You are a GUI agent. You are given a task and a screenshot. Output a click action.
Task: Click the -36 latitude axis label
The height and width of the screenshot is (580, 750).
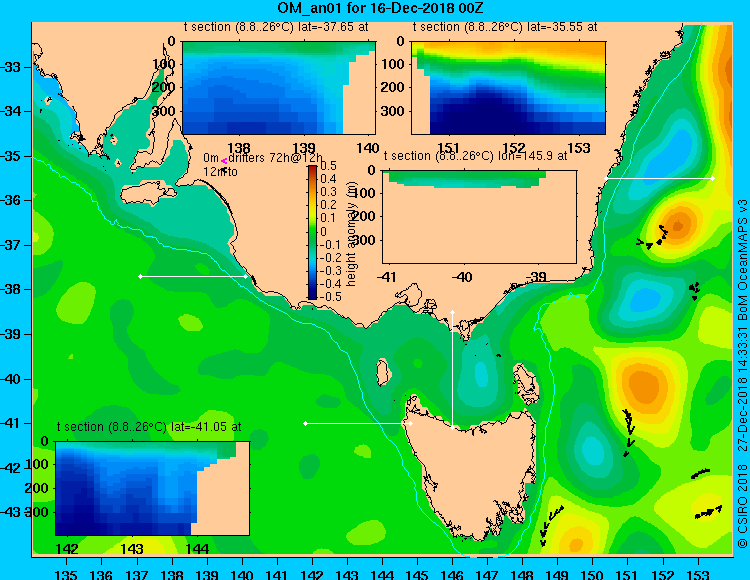point(11,200)
